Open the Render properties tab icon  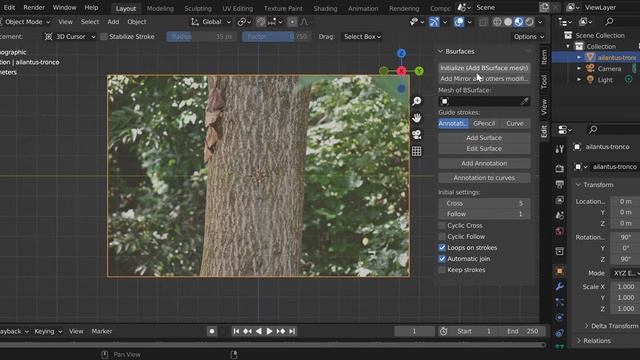[x=560, y=168]
